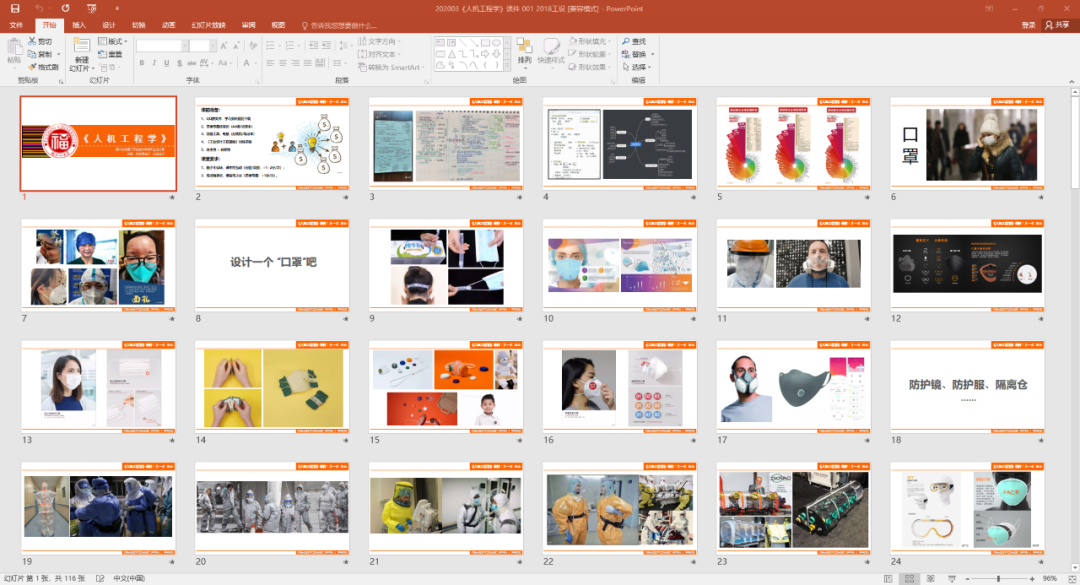
Task: Click the Shape Outline (形状轮廓) button
Action: (x=589, y=54)
